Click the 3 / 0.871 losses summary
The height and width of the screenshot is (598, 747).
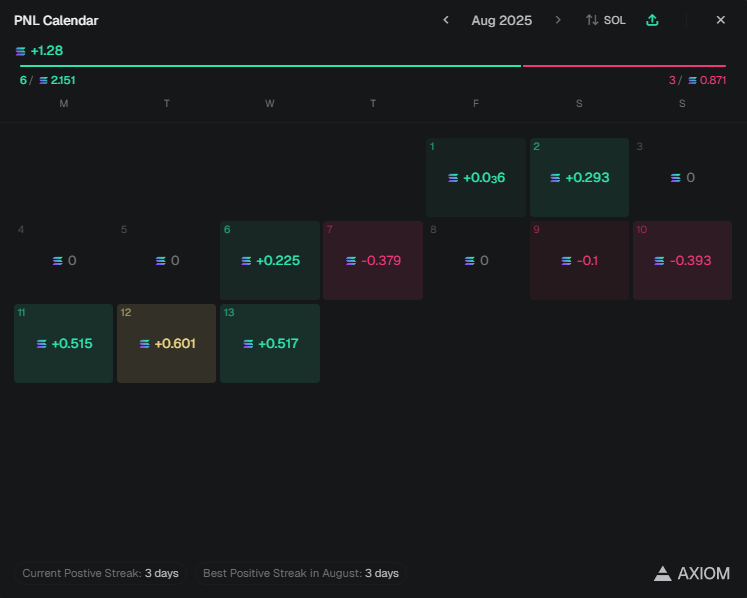click(x=697, y=80)
